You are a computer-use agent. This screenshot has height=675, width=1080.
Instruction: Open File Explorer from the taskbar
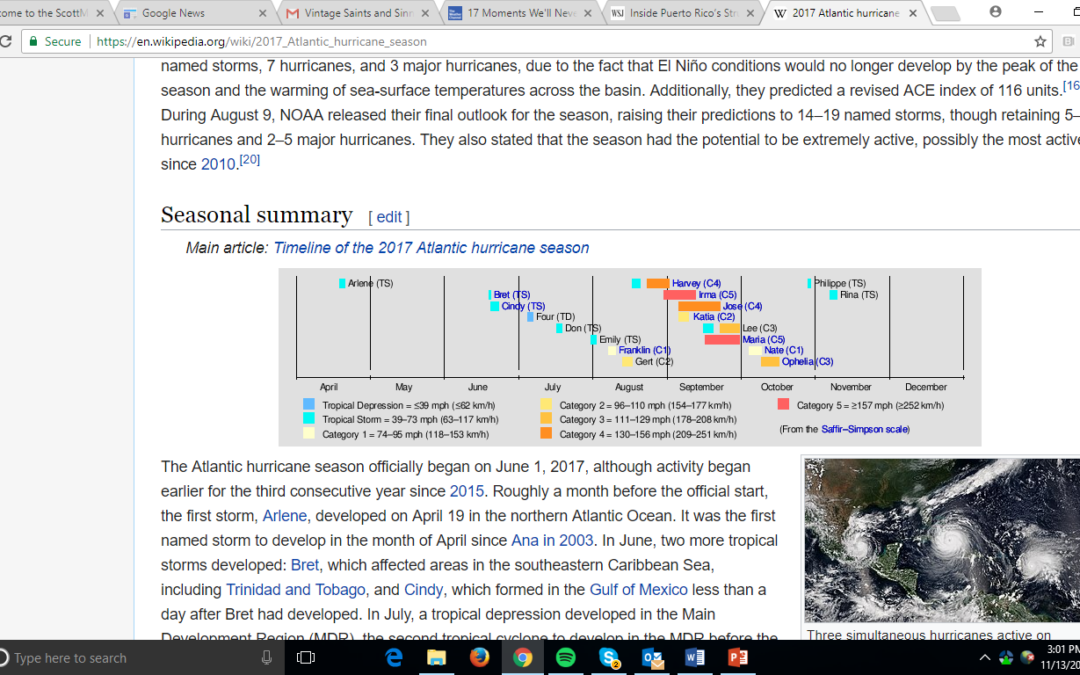point(436,657)
